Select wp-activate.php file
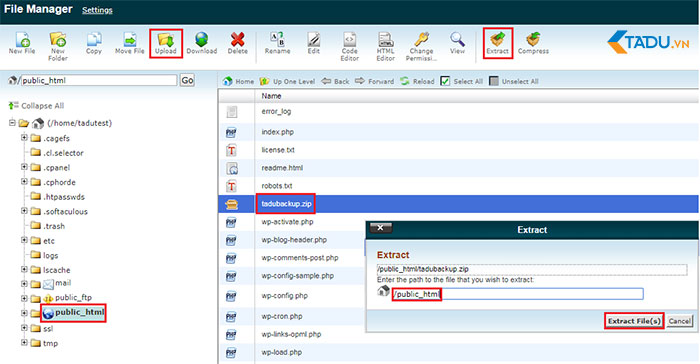 287,222
